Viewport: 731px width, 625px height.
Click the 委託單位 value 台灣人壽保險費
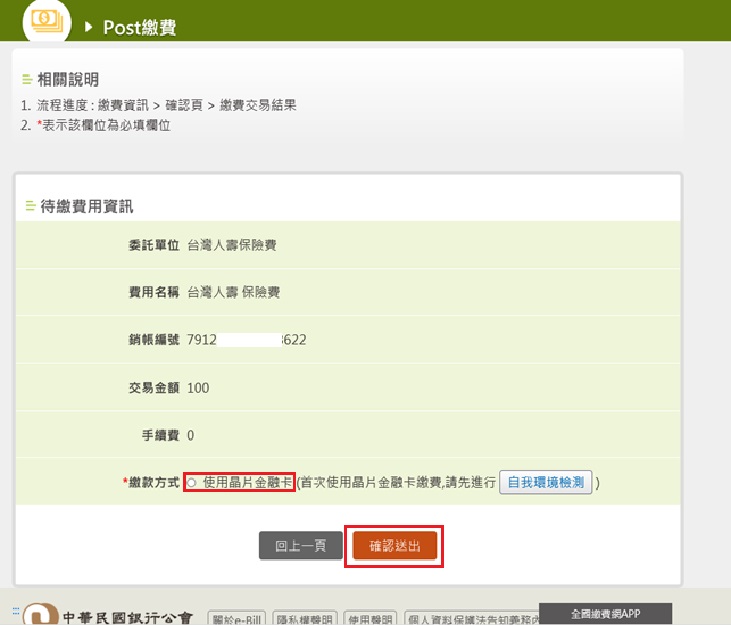(x=232, y=245)
